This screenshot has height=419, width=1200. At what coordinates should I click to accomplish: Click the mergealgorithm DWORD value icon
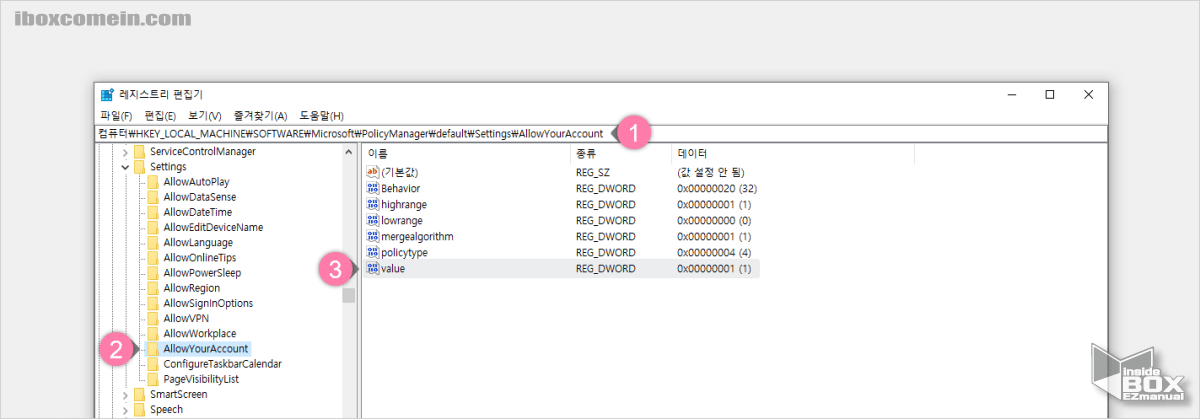[x=373, y=236]
